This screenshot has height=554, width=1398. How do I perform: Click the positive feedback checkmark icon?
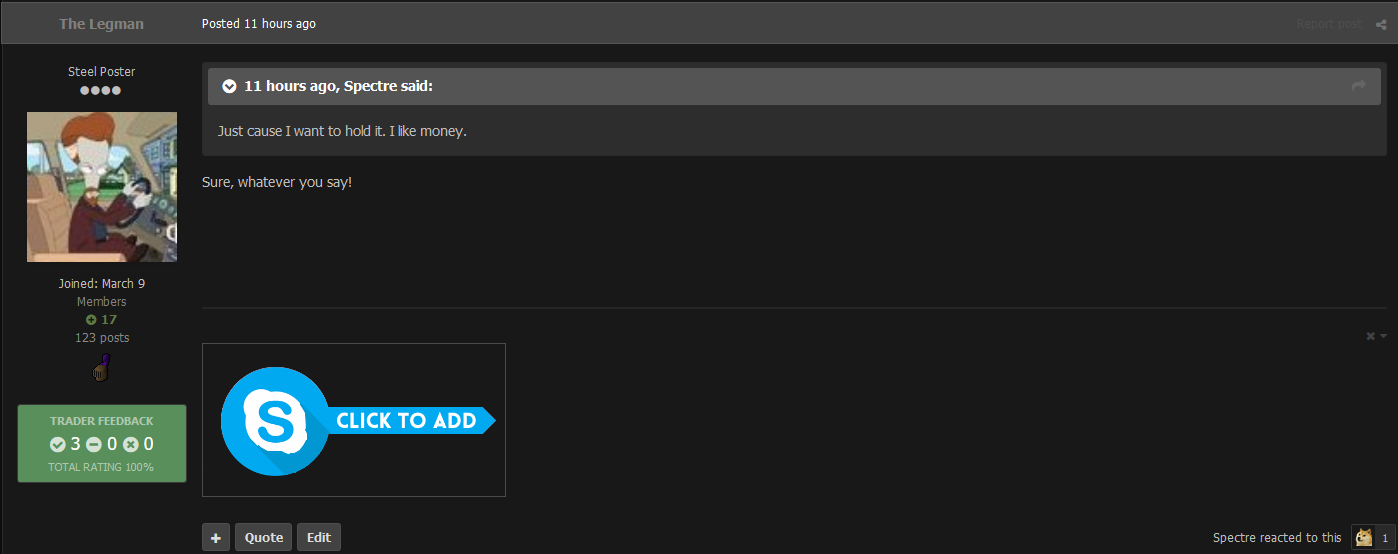click(x=58, y=444)
